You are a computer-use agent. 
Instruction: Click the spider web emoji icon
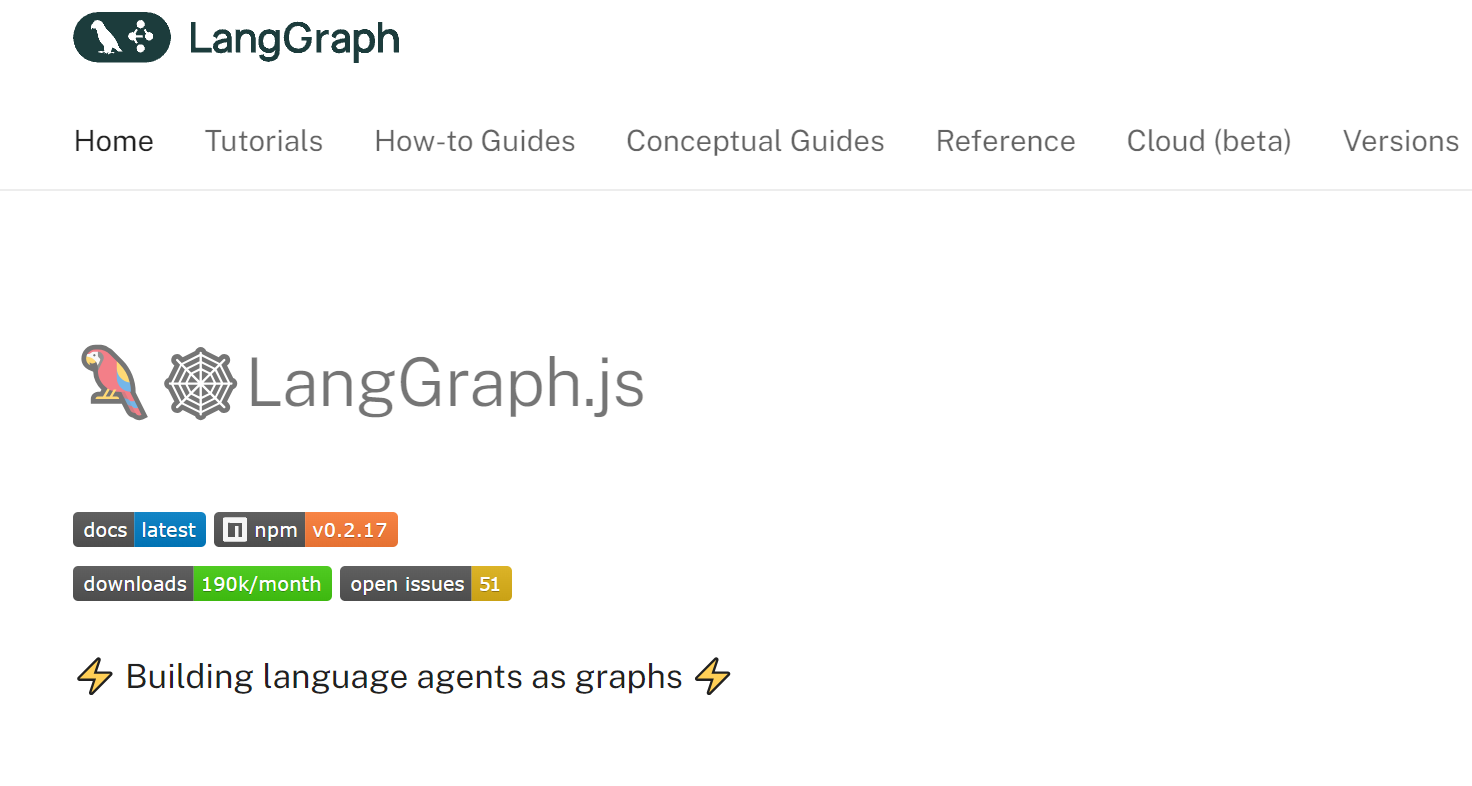pyautogui.click(x=200, y=383)
